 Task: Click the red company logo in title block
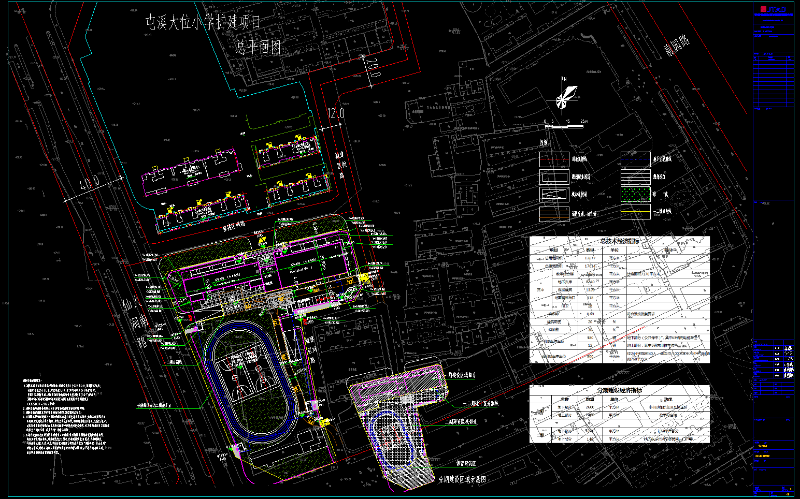[764, 9]
